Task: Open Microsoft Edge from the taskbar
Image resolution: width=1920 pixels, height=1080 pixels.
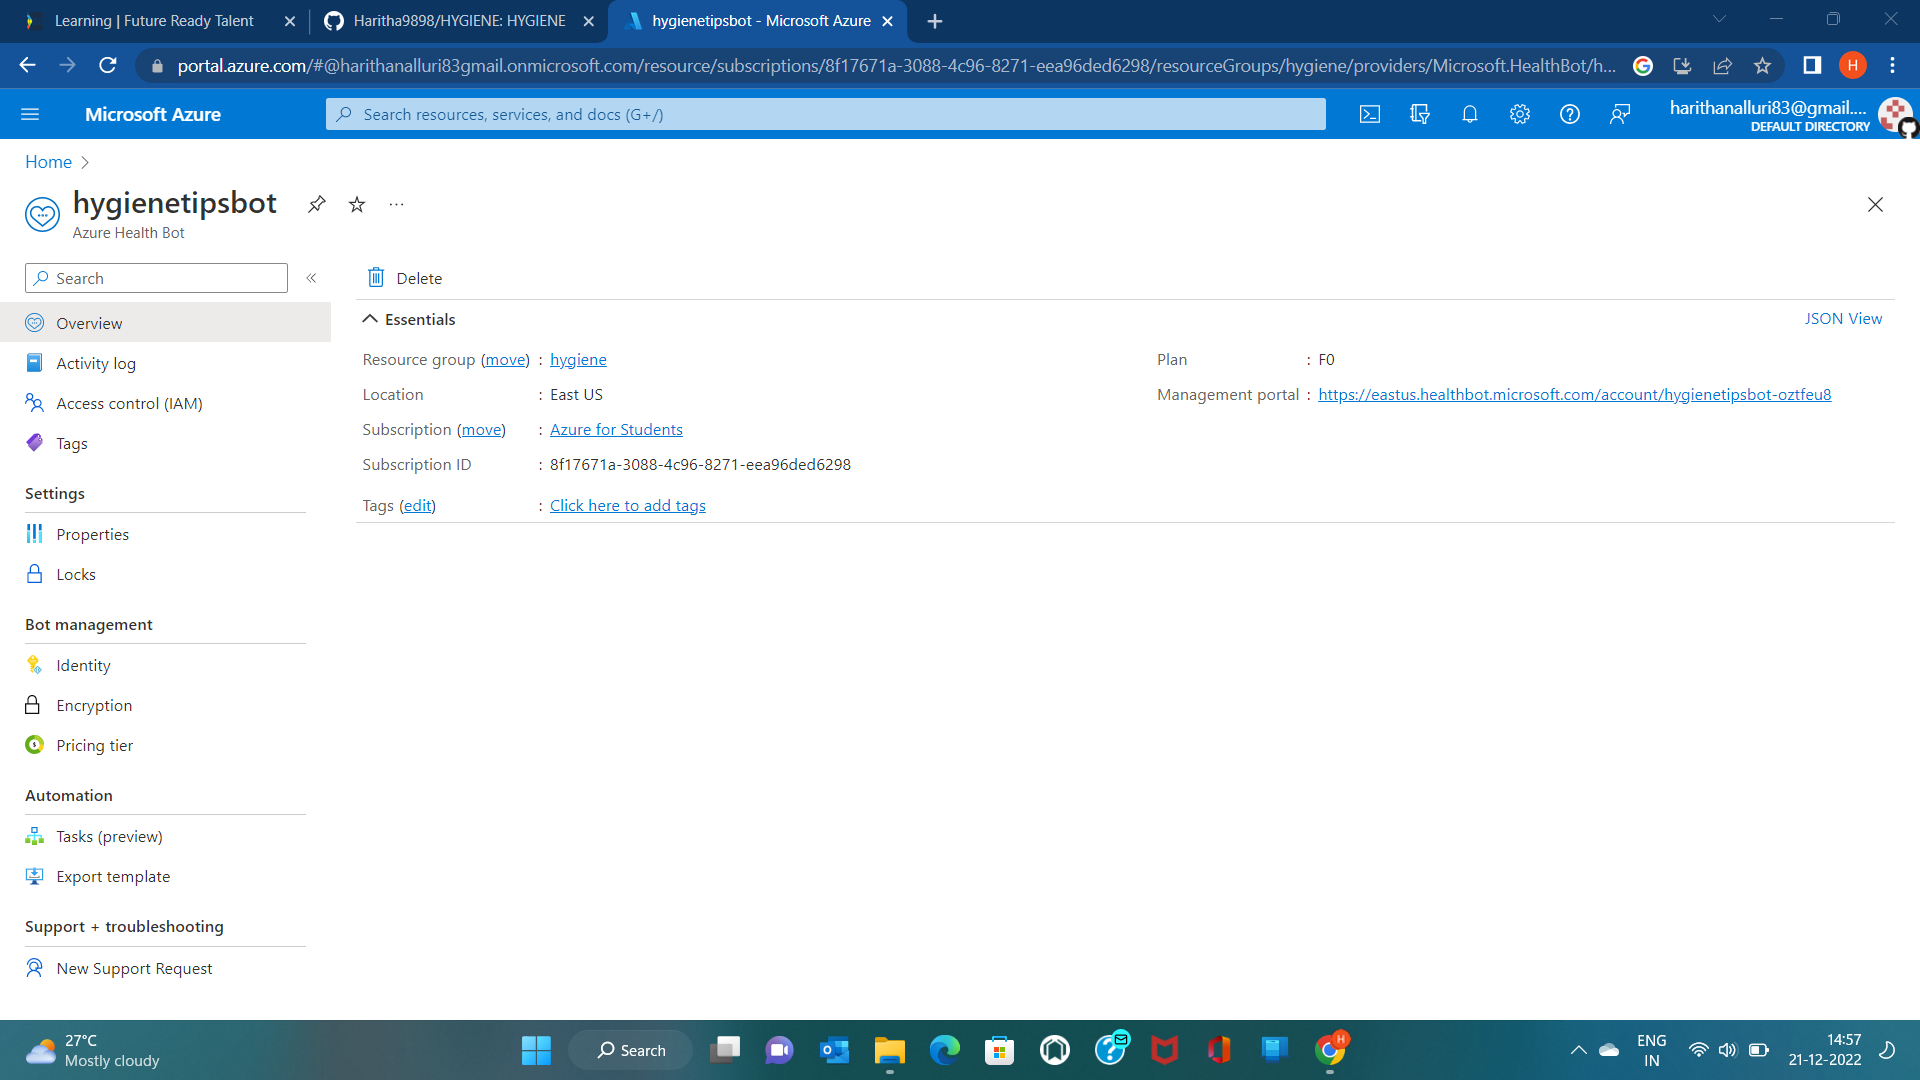Action: (x=944, y=1050)
